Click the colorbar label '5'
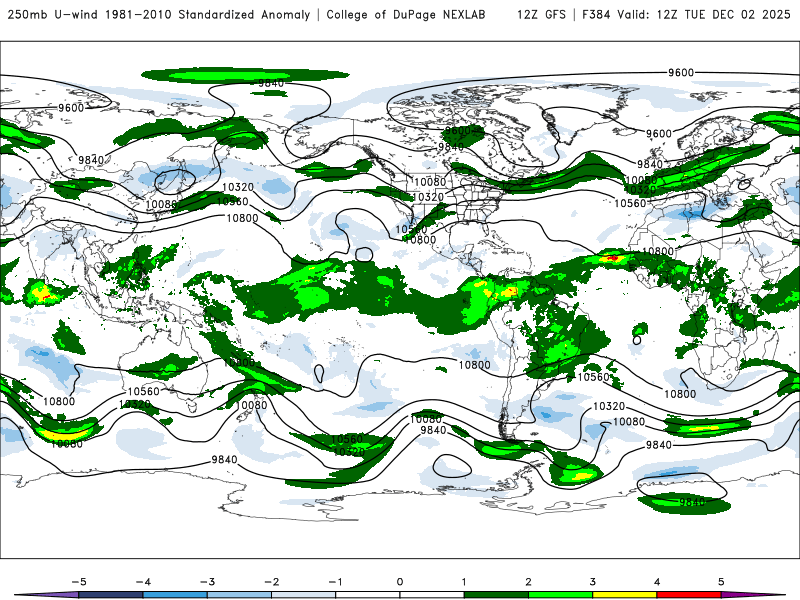Screen dimensions: 800x600 [721, 582]
